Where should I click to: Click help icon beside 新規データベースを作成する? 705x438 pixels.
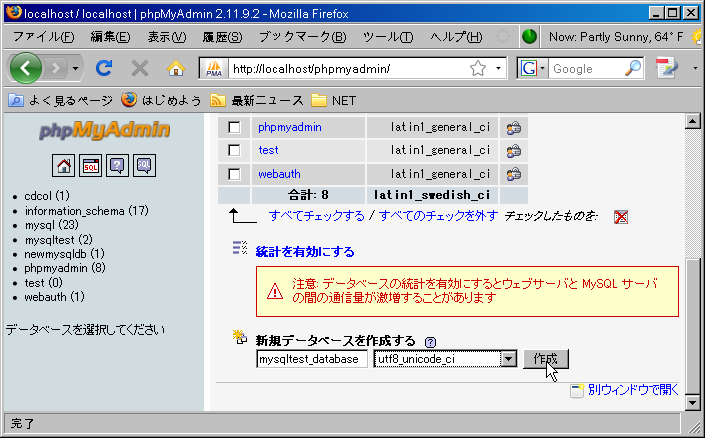point(430,341)
